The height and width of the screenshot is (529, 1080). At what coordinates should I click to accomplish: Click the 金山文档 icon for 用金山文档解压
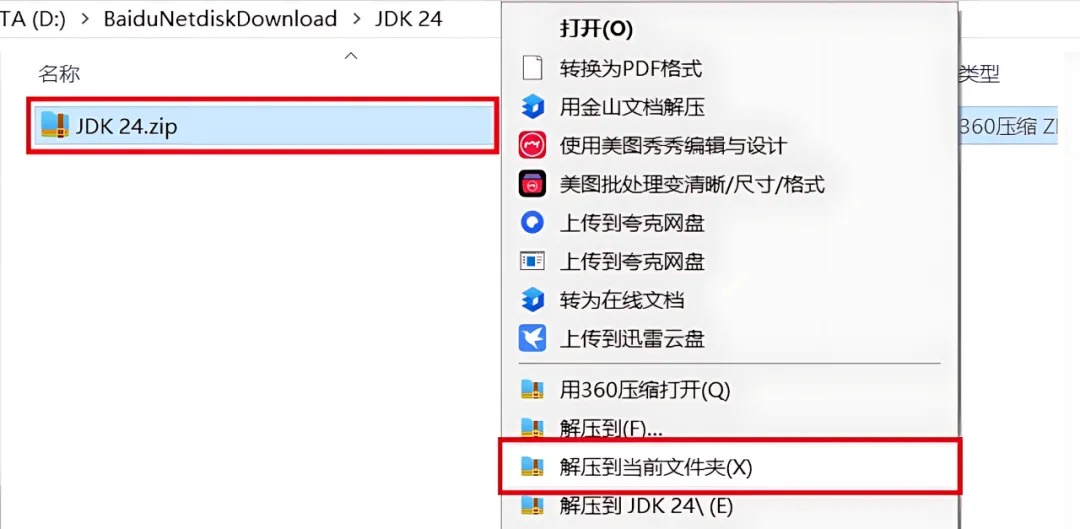532,107
